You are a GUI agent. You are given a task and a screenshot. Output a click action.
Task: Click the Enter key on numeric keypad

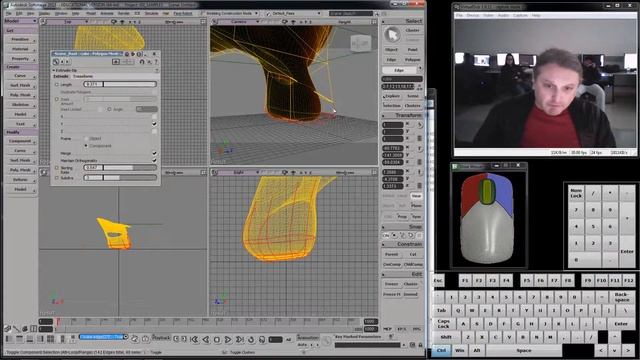627,251
